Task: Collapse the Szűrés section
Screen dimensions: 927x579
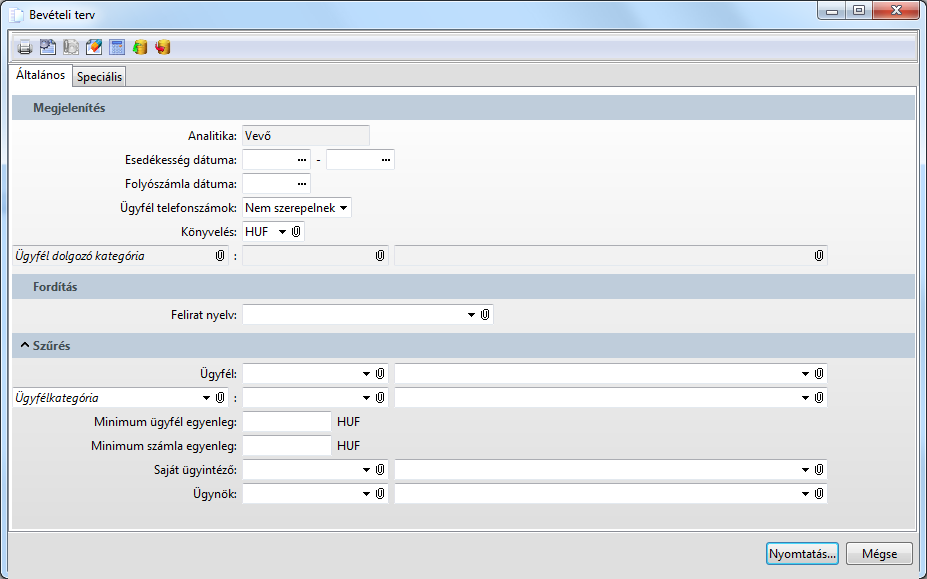Action: [25, 345]
